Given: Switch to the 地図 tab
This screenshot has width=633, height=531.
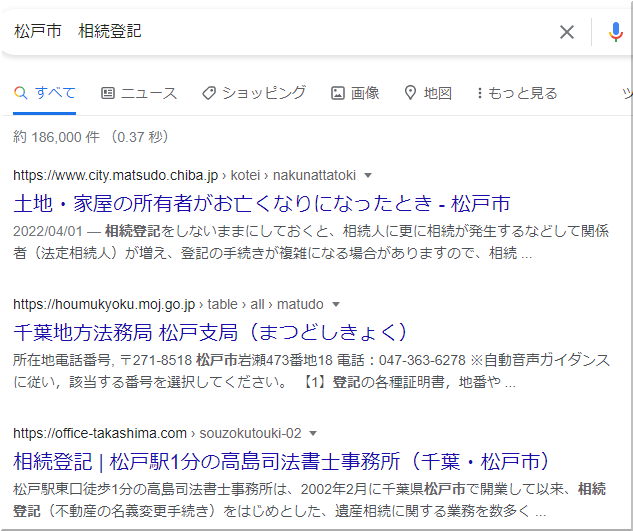Looking at the screenshot, I should point(428,93).
